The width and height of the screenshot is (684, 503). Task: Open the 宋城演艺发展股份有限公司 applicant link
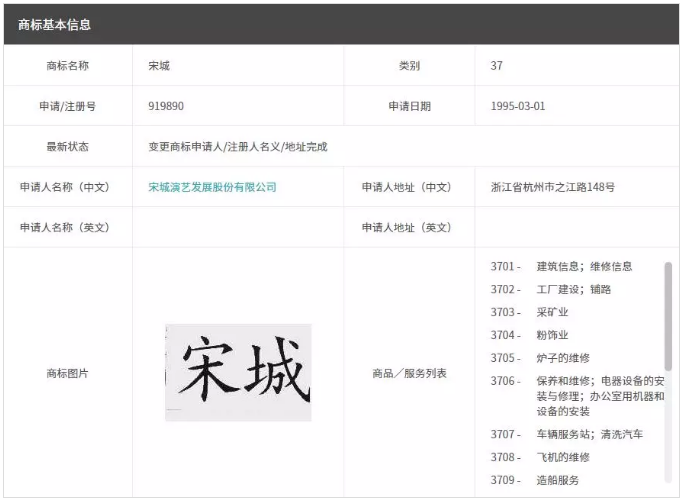212,187
